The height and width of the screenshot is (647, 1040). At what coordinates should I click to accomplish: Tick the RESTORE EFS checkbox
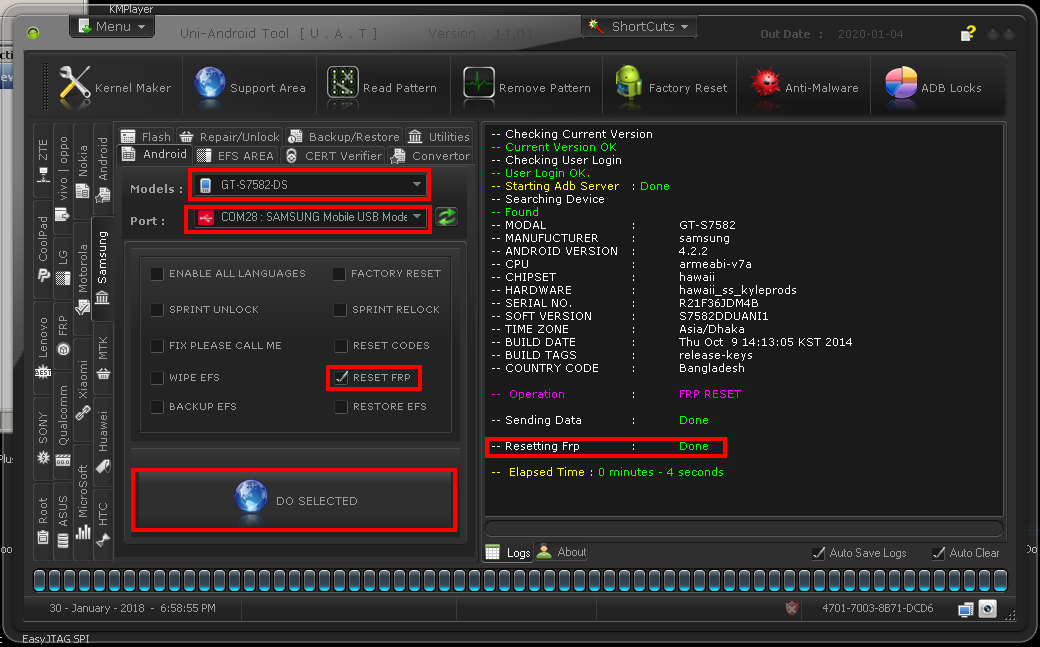point(341,406)
